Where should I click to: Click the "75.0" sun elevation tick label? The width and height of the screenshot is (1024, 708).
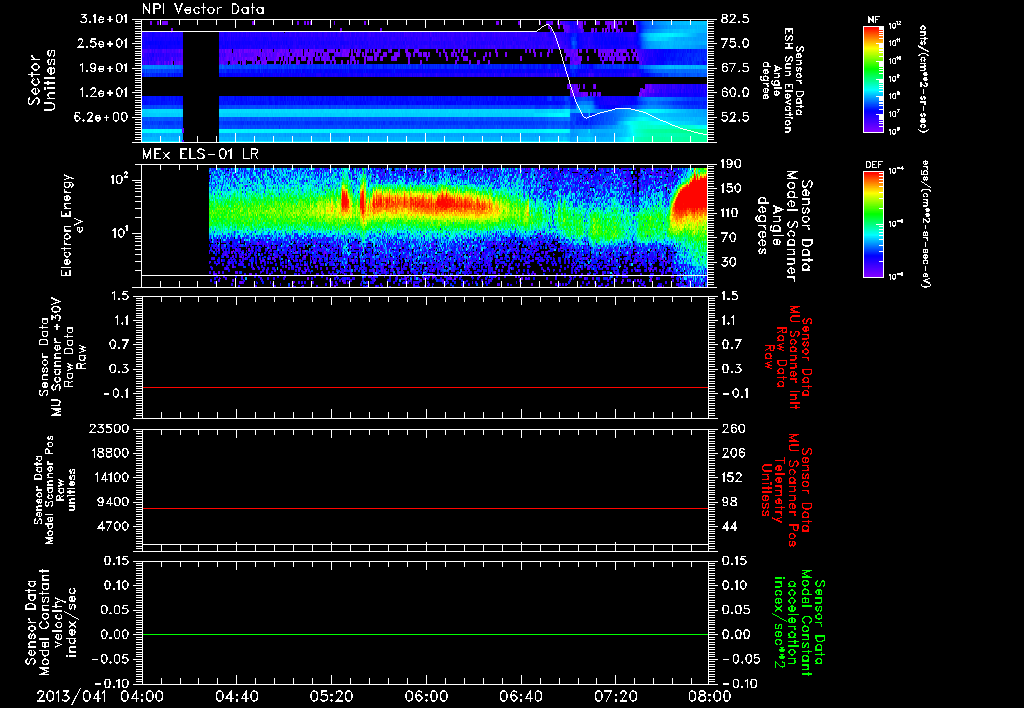point(736,43)
